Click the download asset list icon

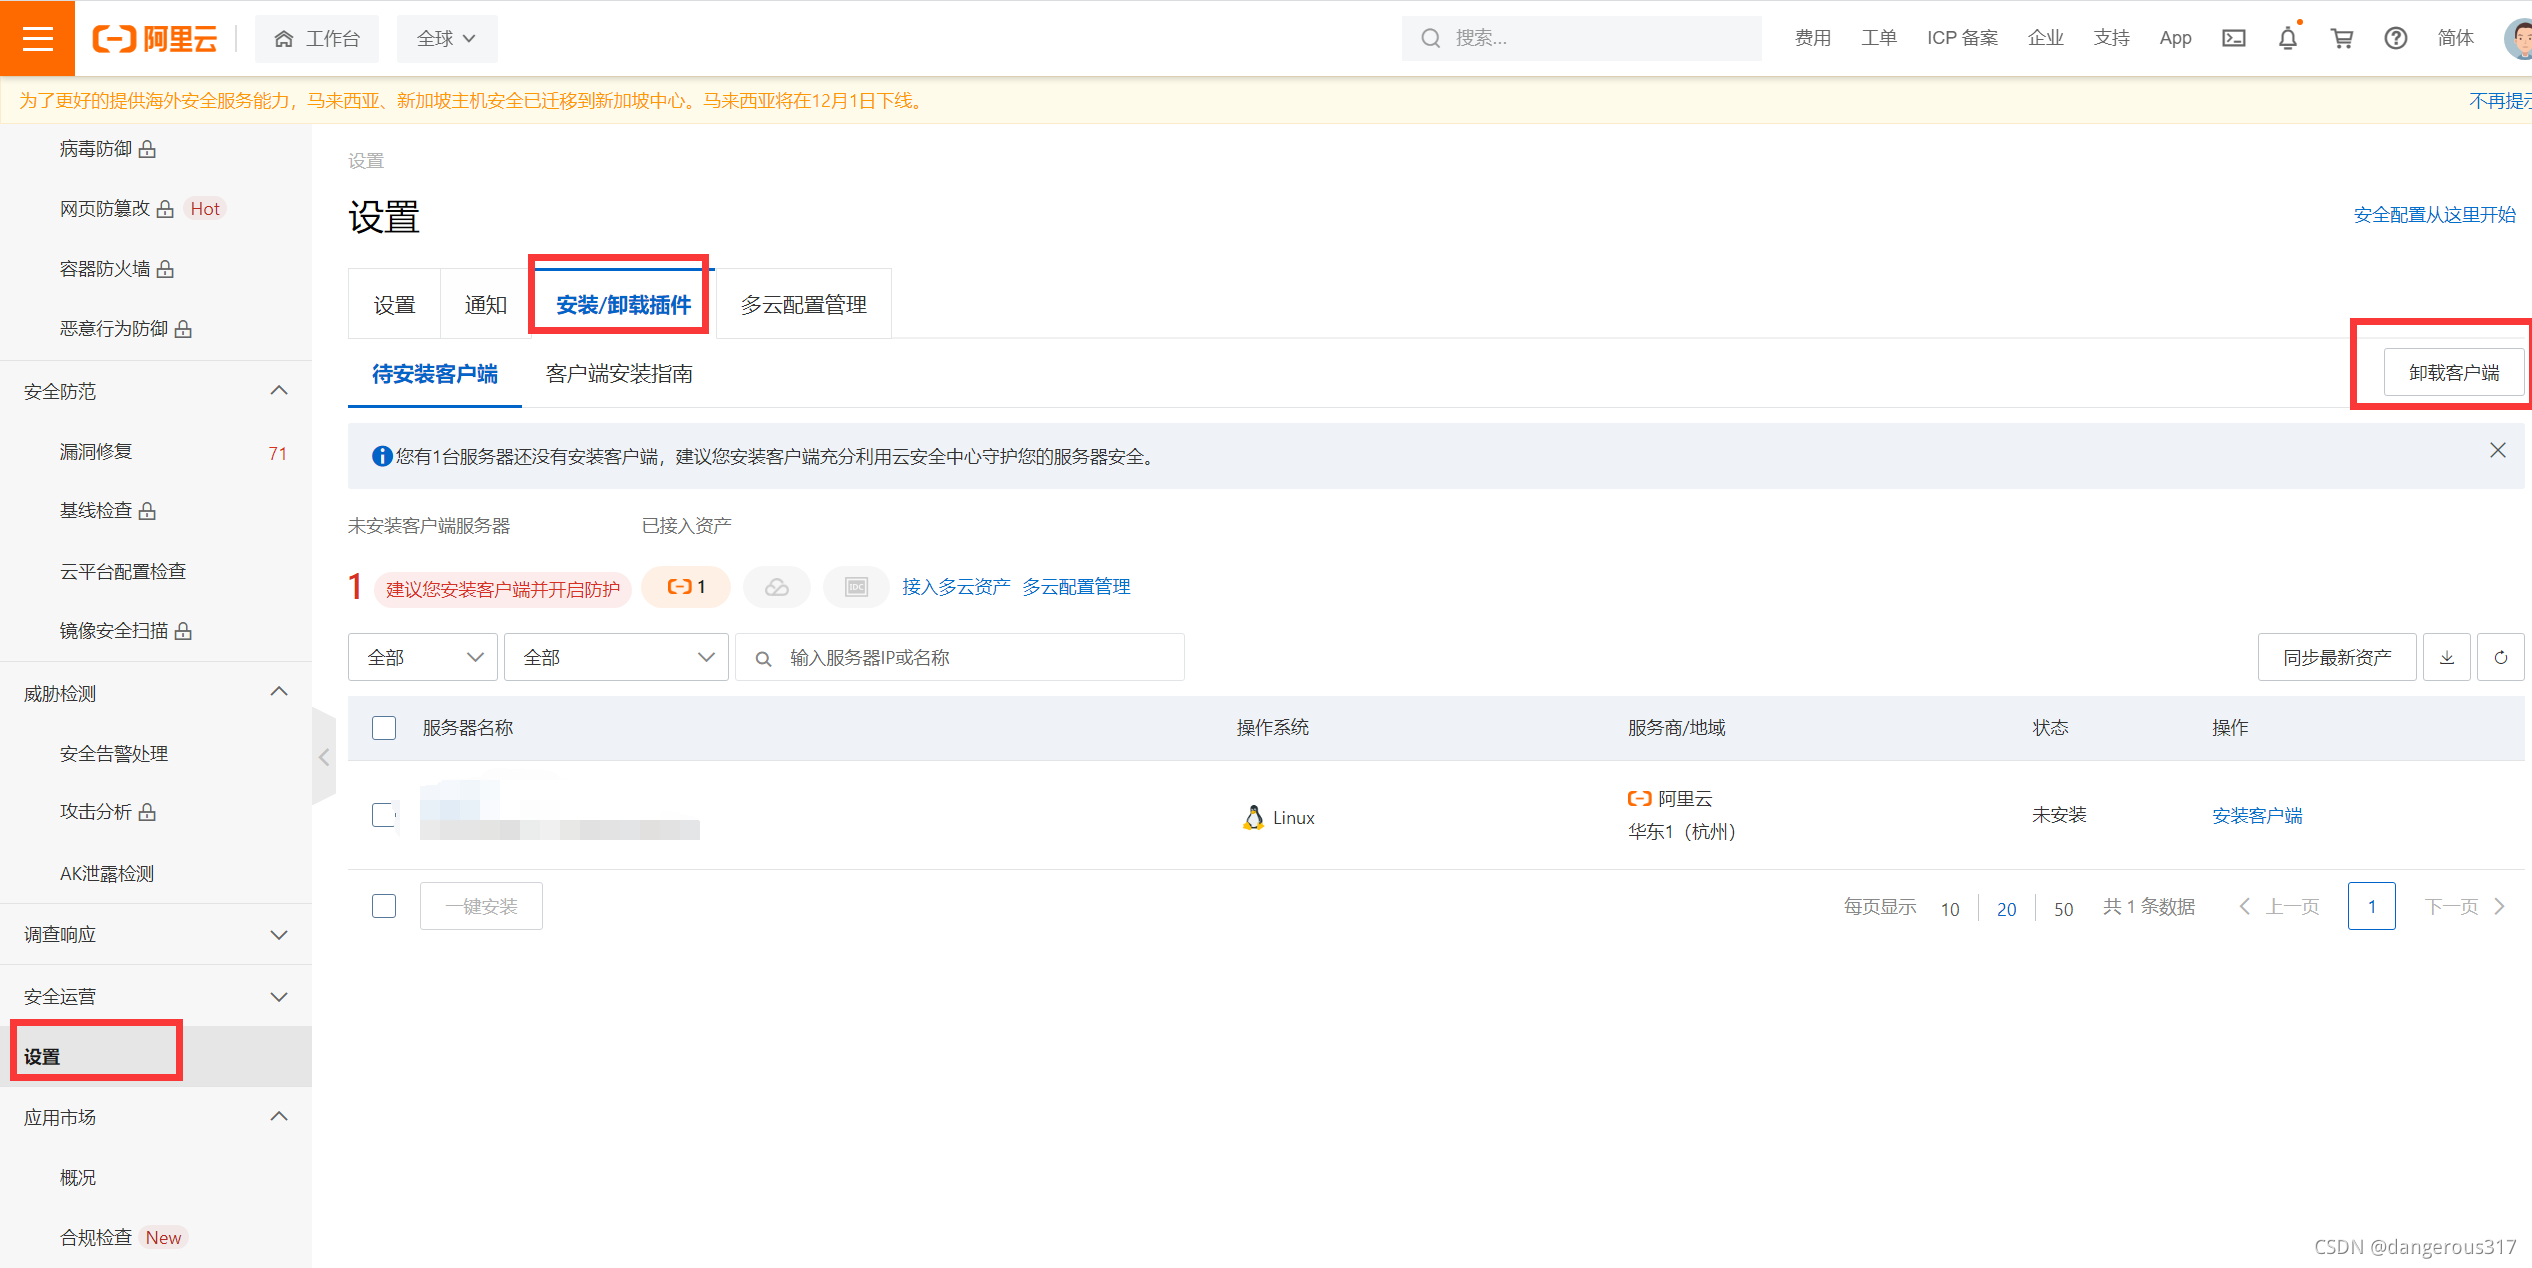(2446, 657)
